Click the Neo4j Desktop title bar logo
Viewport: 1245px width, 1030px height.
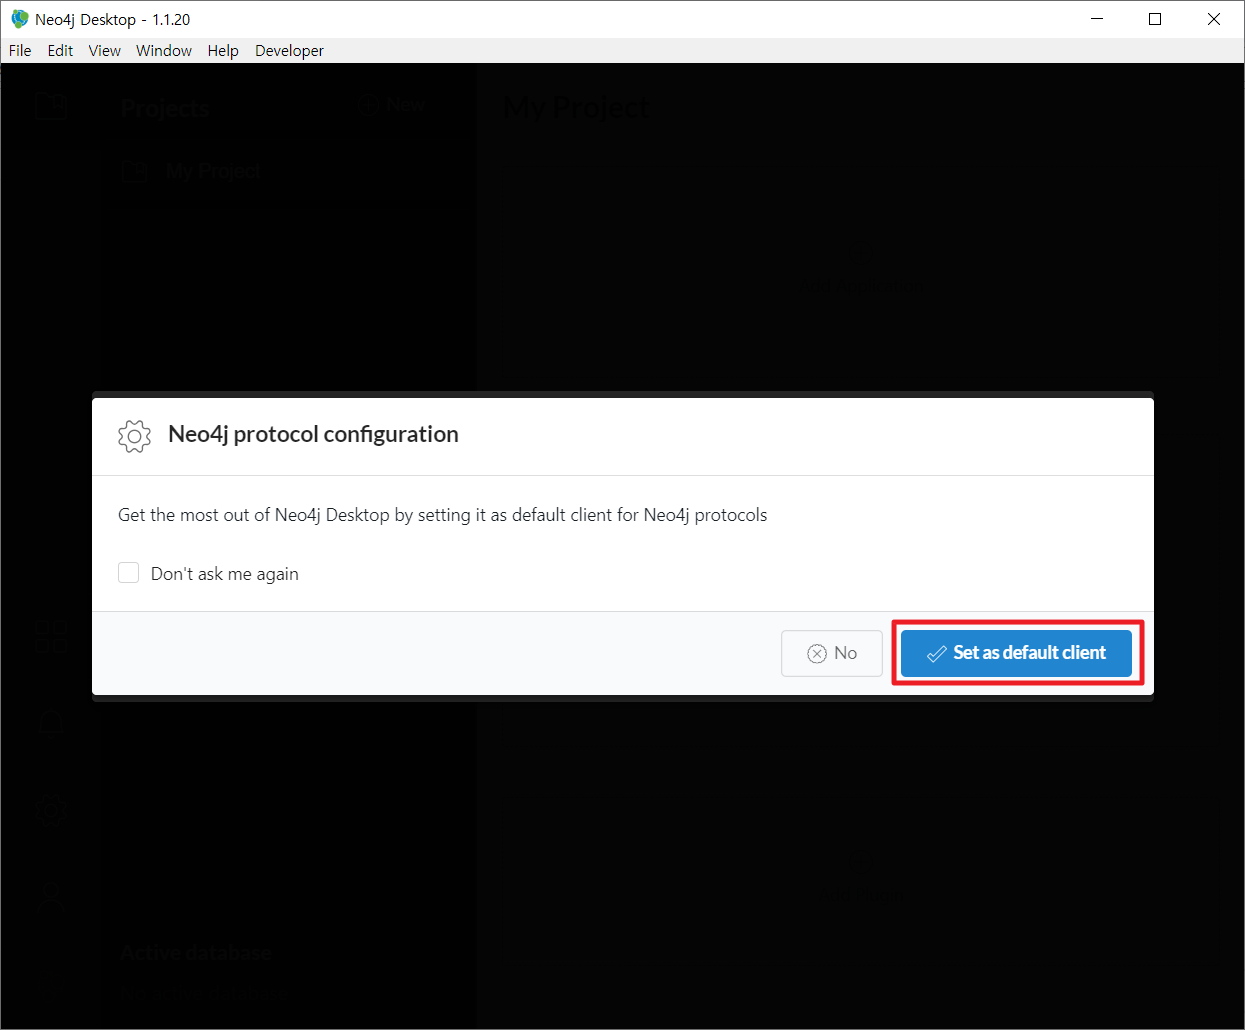19,19
